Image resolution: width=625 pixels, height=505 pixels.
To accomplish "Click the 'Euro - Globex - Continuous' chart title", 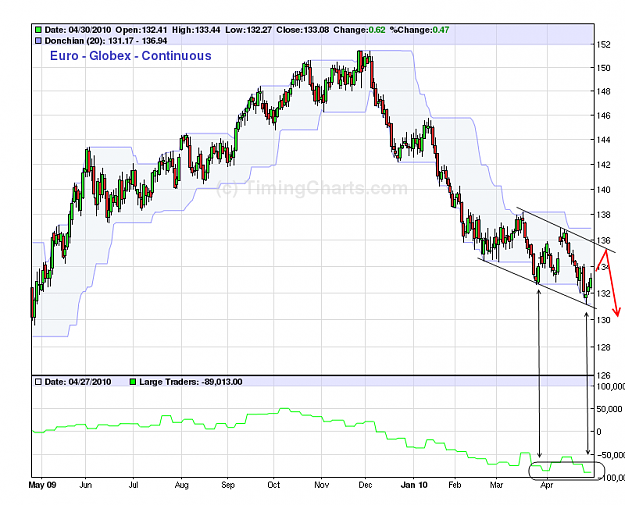I will pos(131,56).
